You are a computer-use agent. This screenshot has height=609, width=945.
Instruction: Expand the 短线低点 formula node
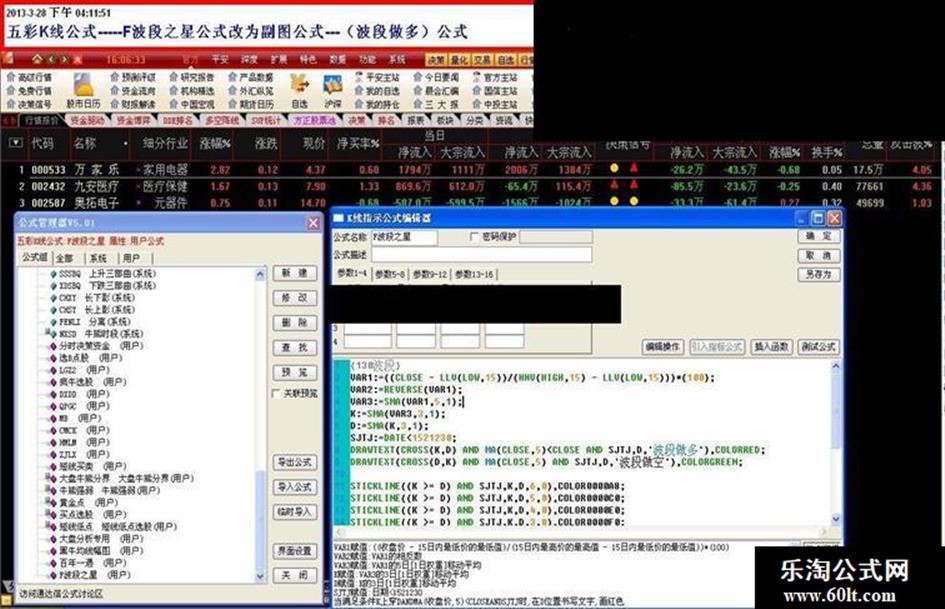(48, 526)
